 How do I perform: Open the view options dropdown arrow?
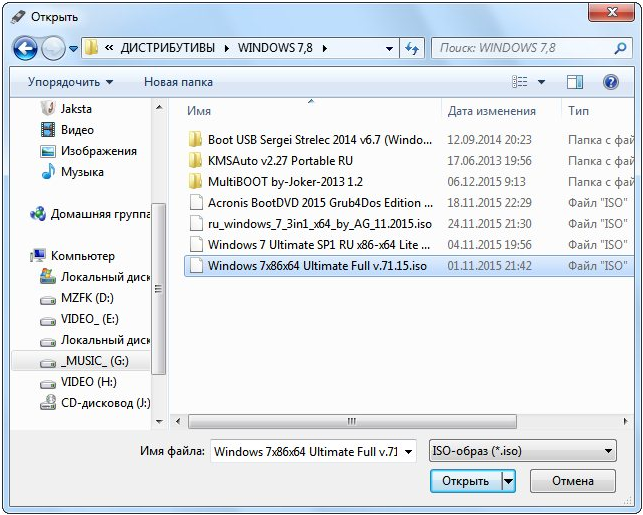pyautogui.click(x=541, y=82)
